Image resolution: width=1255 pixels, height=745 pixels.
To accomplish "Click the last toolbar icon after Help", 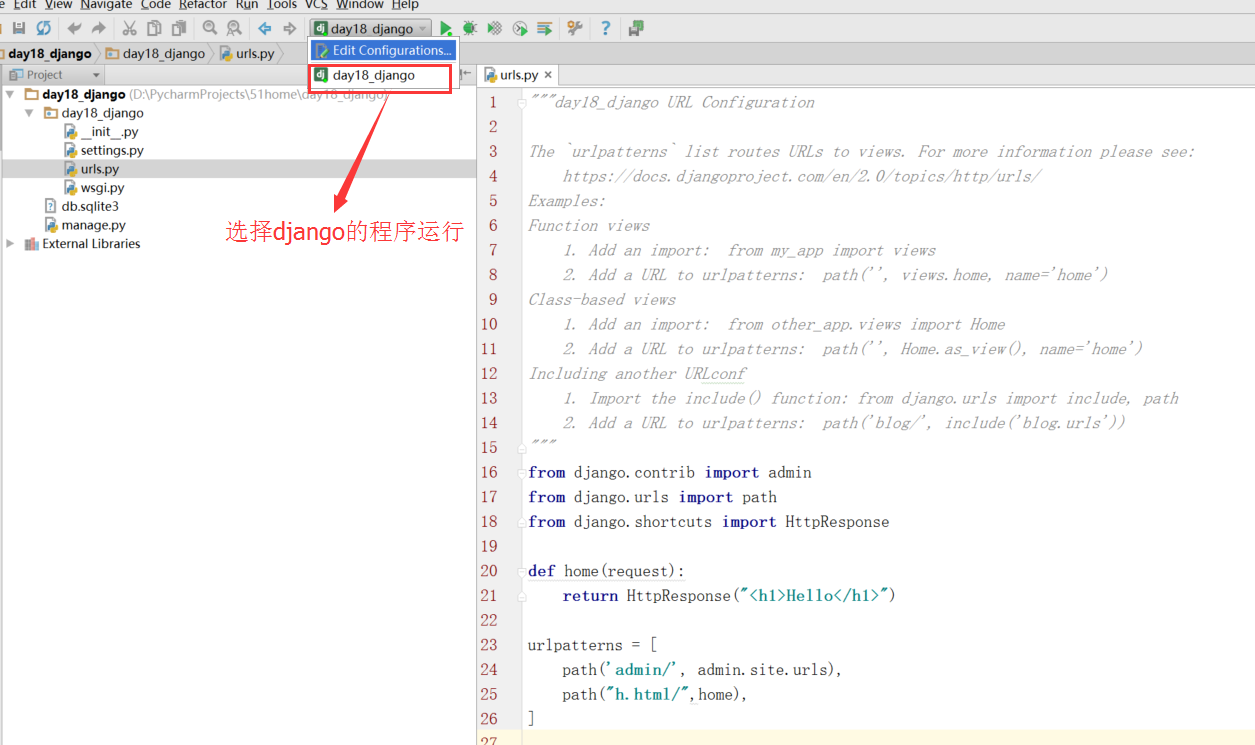I will tap(636, 29).
